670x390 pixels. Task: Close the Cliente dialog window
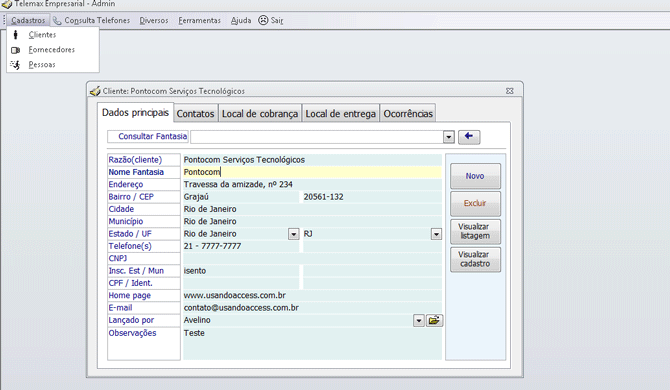pyautogui.click(x=509, y=91)
